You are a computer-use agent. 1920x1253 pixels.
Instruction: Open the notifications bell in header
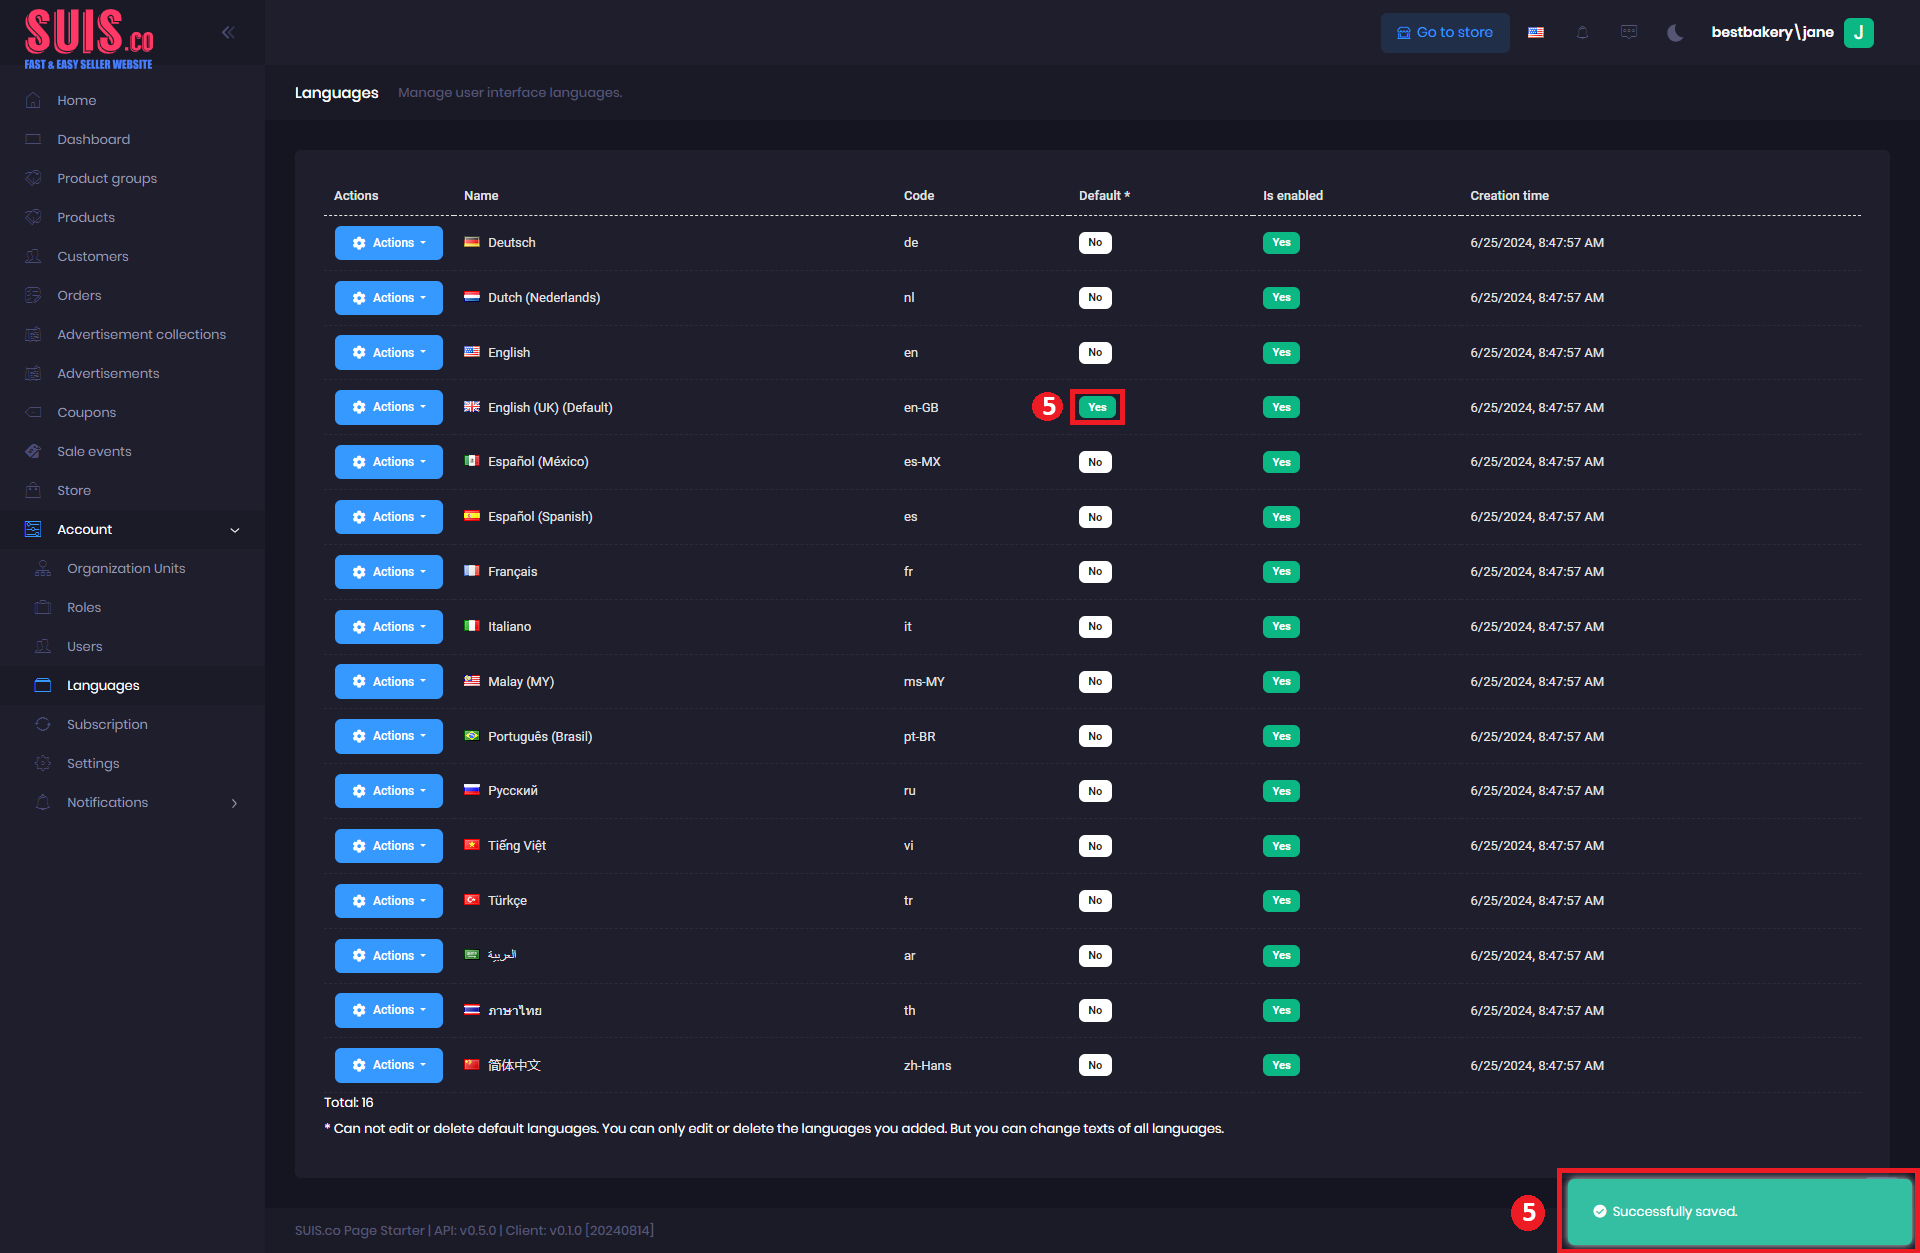[x=1582, y=33]
